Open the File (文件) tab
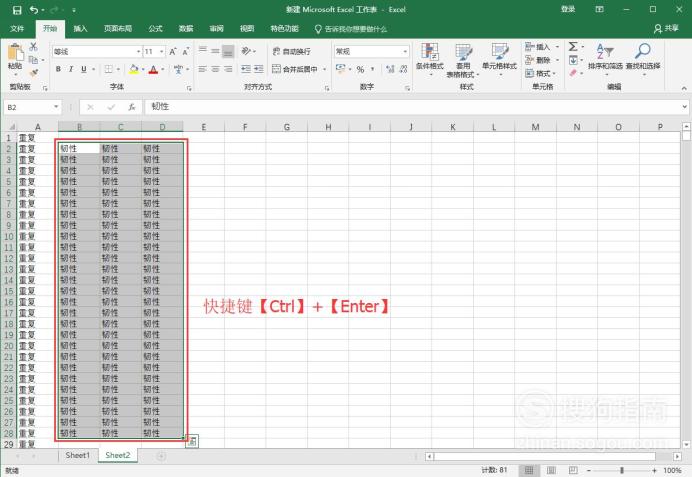The image size is (692, 477). click(x=17, y=29)
